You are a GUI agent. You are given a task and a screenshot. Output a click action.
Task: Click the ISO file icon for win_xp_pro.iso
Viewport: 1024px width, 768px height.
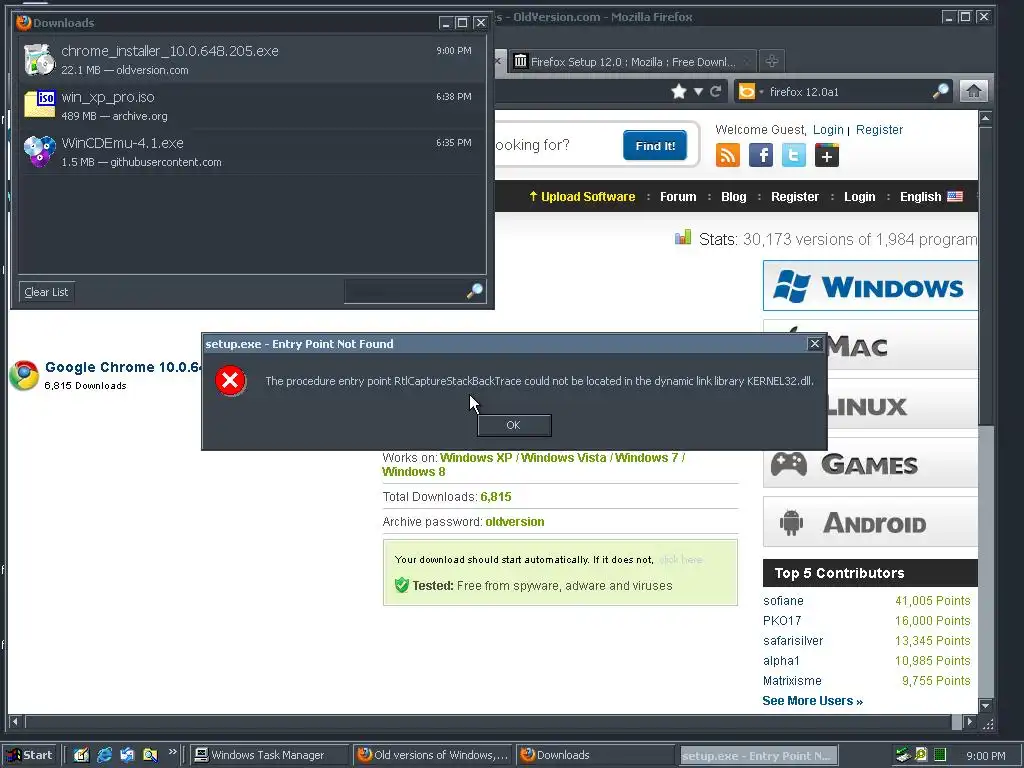(39, 104)
